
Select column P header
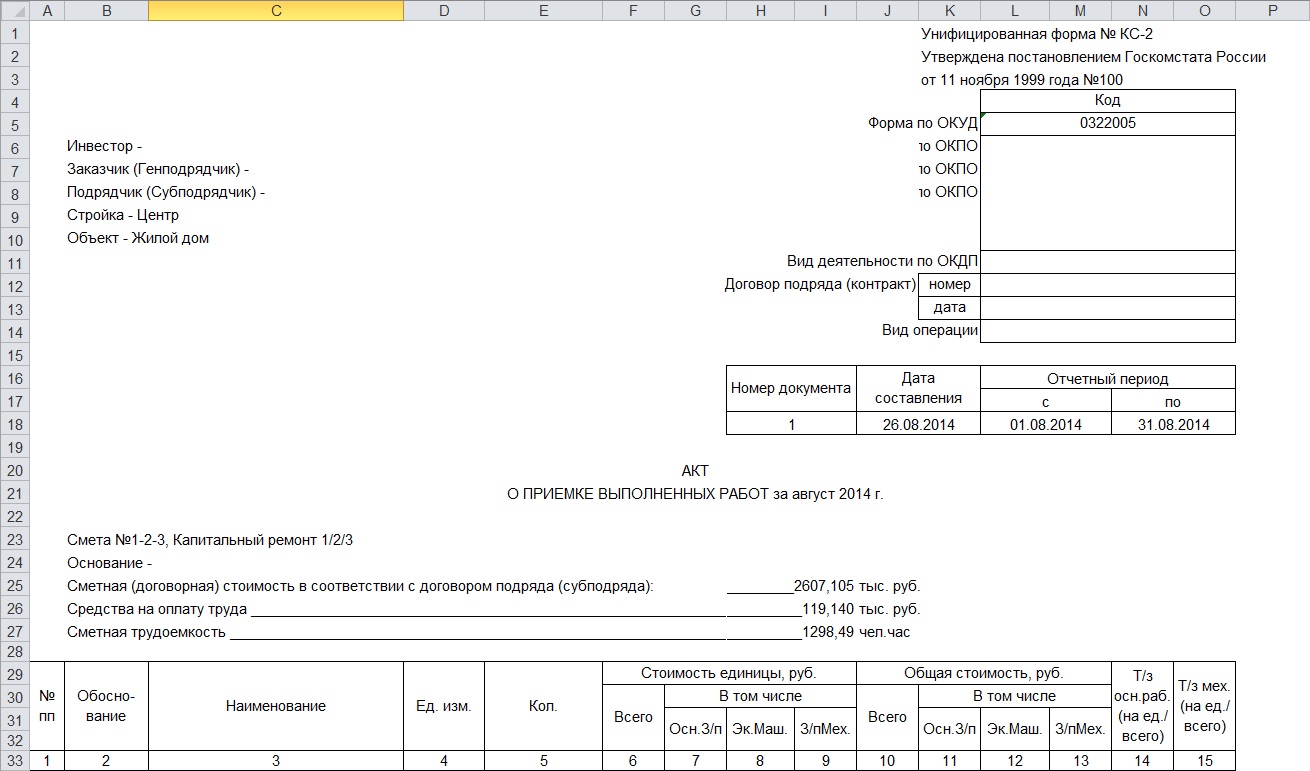(x=1272, y=10)
